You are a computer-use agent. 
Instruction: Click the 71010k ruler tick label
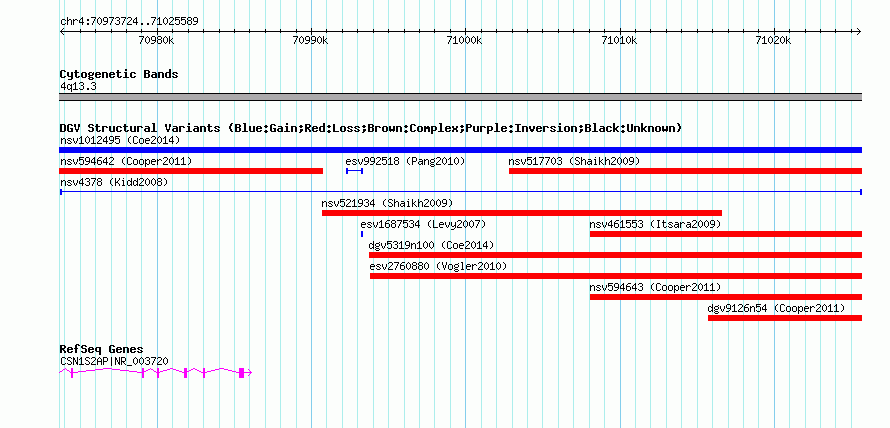click(620, 40)
